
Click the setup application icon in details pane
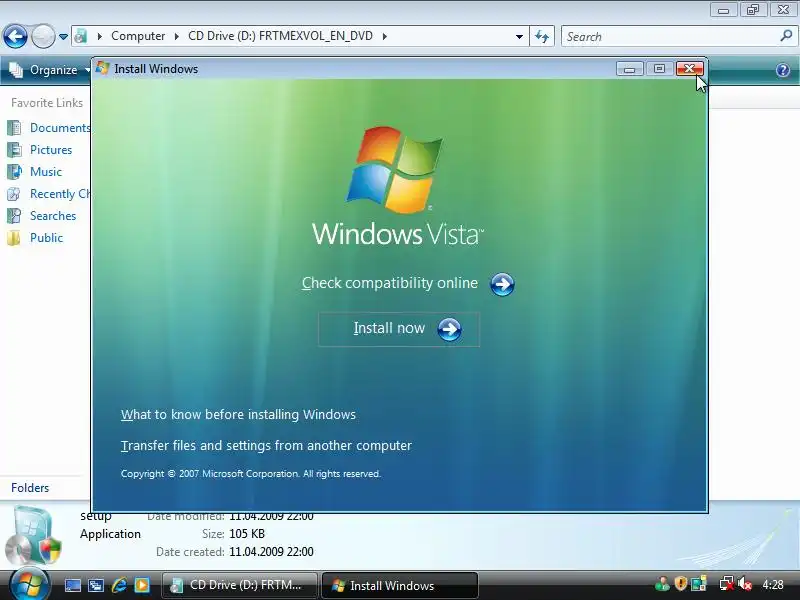click(x=34, y=535)
